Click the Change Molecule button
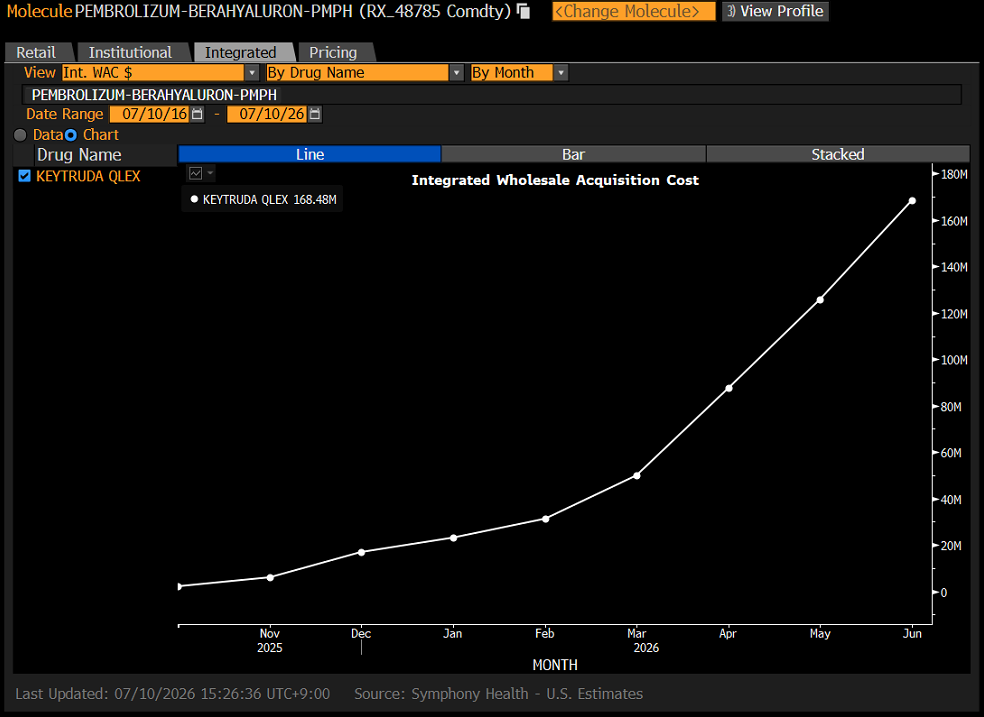This screenshot has height=717, width=984. (x=633, y=11)
